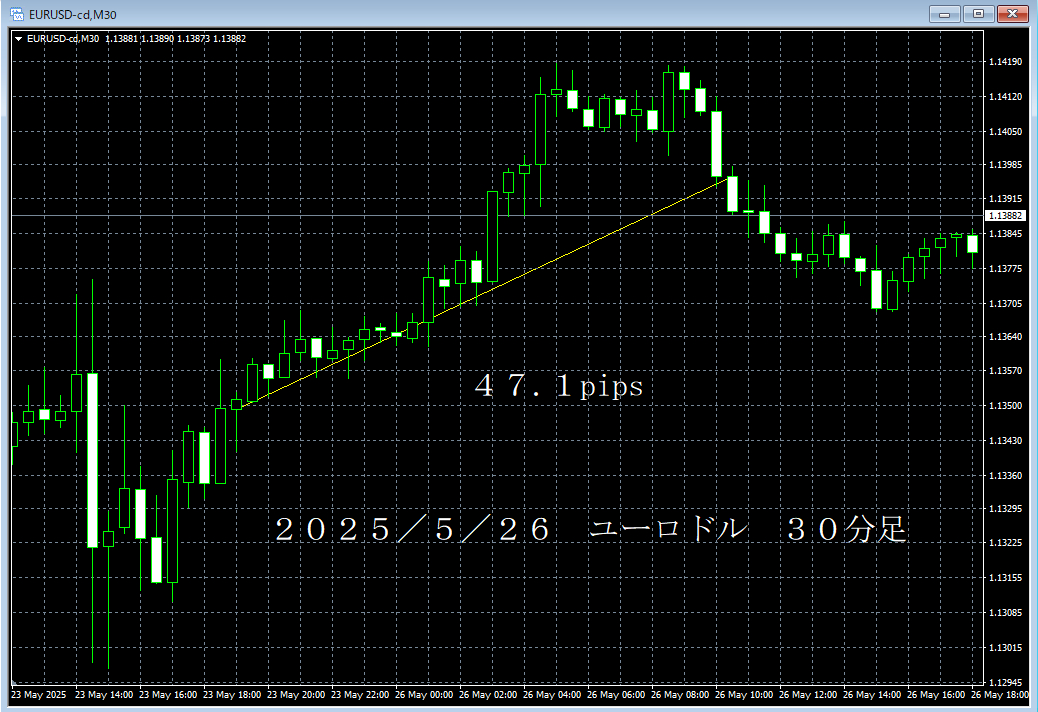The image size is (1038, 712).
Task: Click the chart icon in the title bar
Action: click(x=17, y=13)
